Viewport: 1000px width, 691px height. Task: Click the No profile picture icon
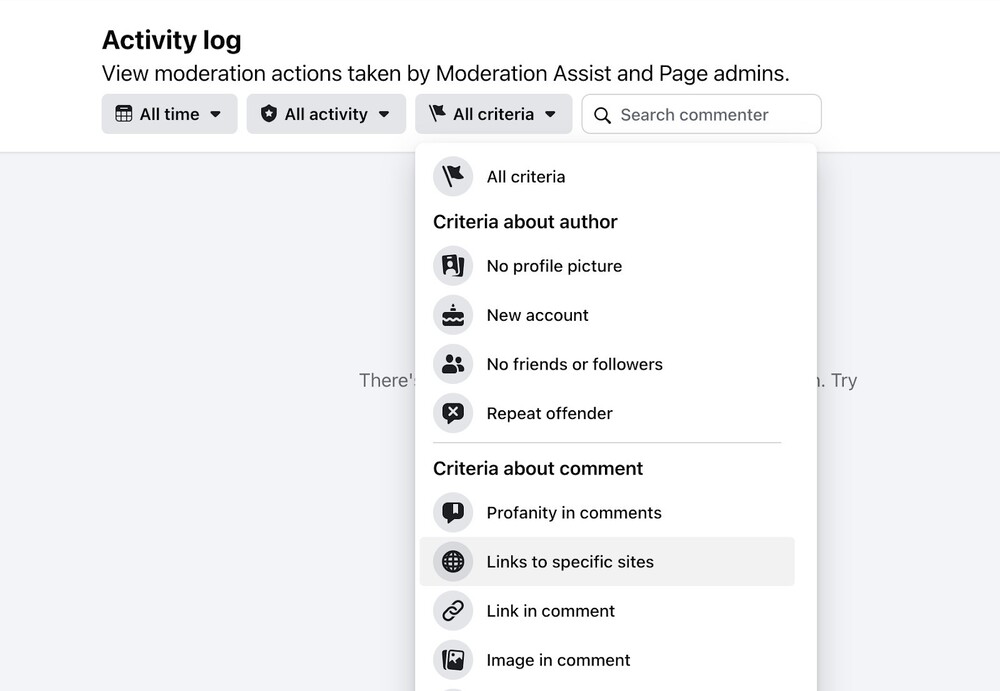[453, 266]
